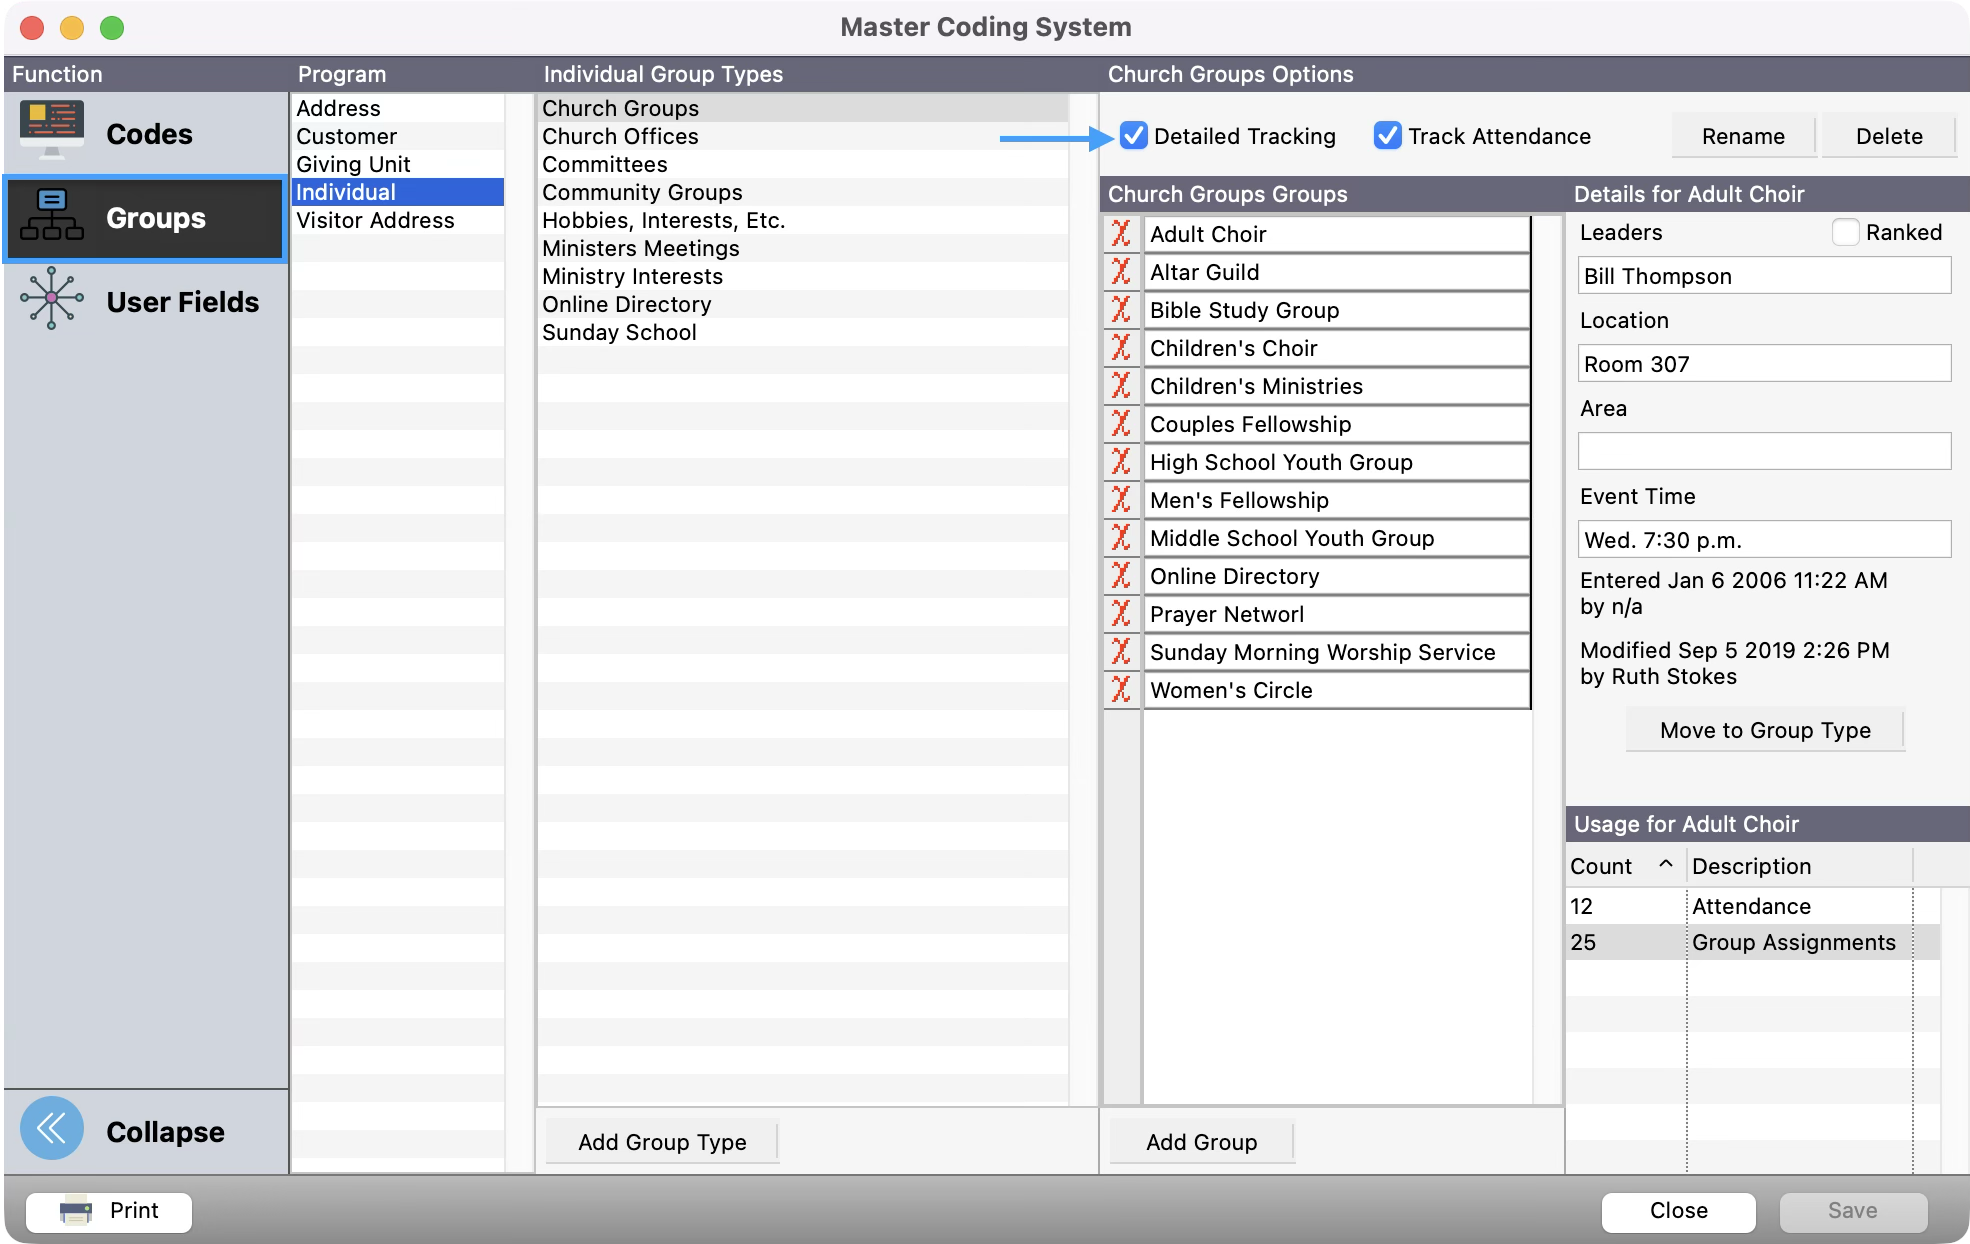The image size is (1970, 1244).
Task: Select the Groups function icon
Action: coord(51,216)
